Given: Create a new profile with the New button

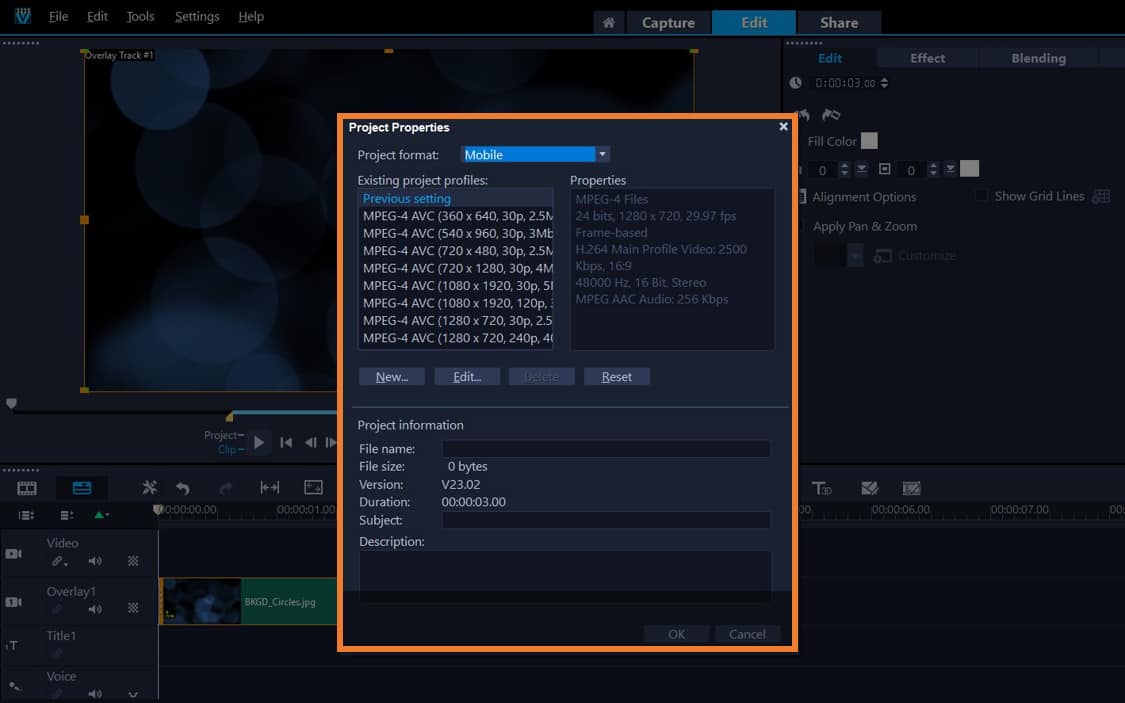Looking at the screenshot, I should (x=391, y=376).
